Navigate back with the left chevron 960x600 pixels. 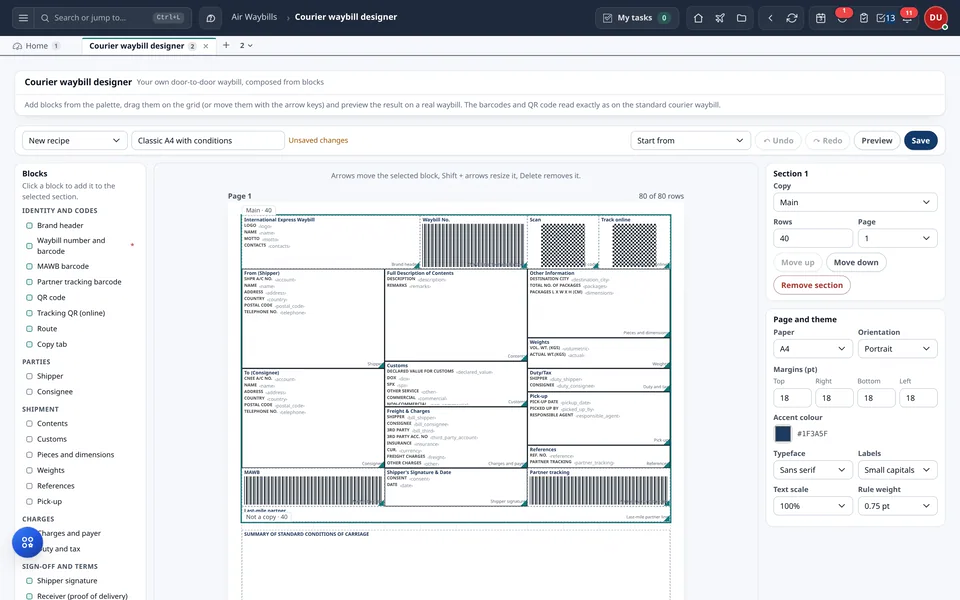770,18
